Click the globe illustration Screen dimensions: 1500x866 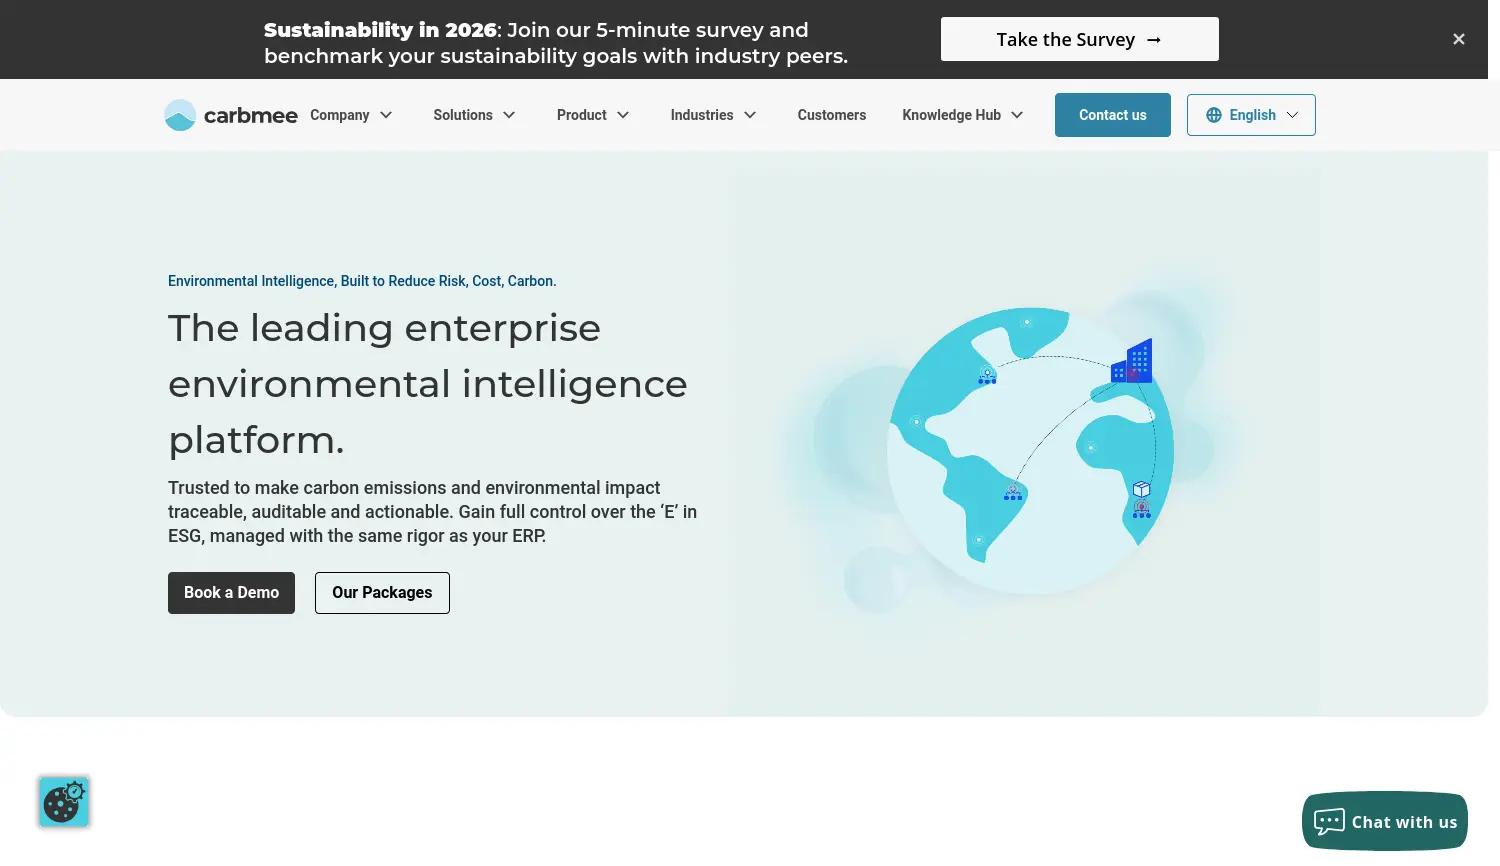pyautogui.click(x=1030, y=450)
